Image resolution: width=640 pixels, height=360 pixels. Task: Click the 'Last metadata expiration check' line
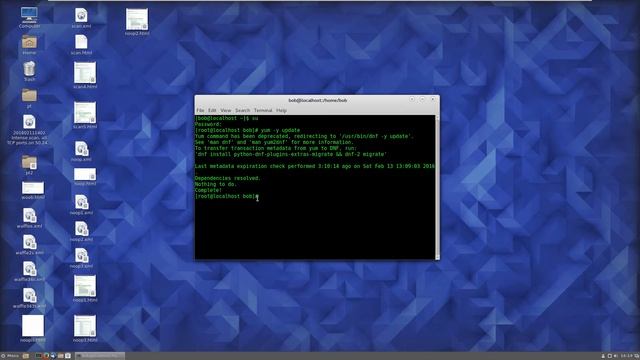coord(315,166)
